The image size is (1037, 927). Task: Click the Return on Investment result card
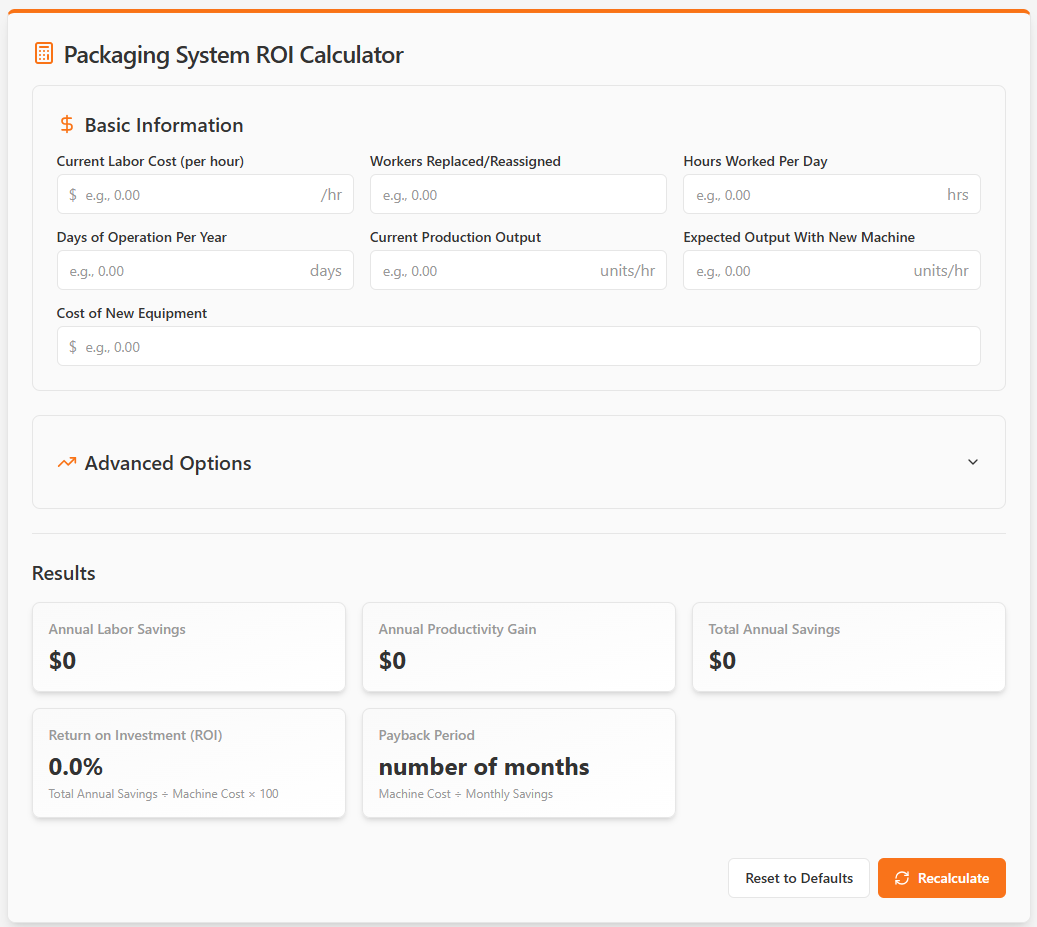pos(189,763)
